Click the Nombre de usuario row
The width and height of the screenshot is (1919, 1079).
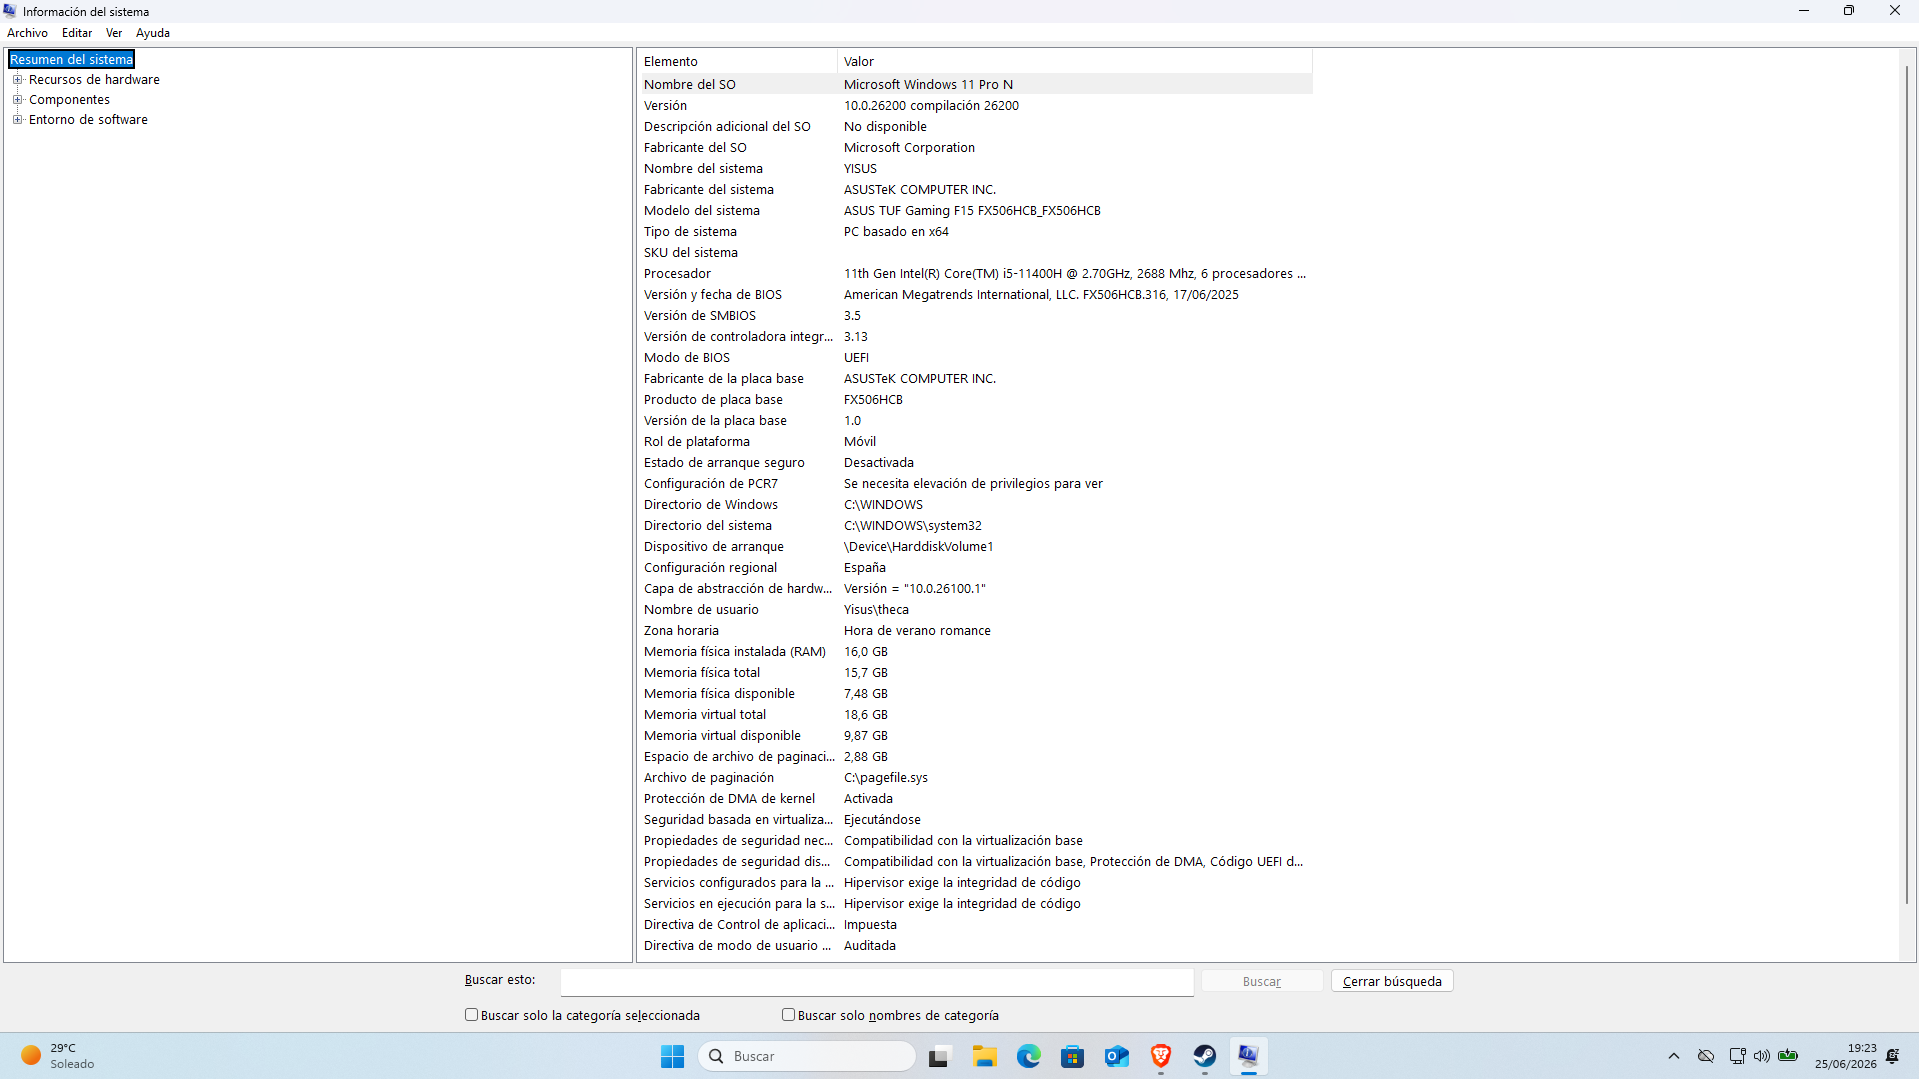[x=975, y=610]
